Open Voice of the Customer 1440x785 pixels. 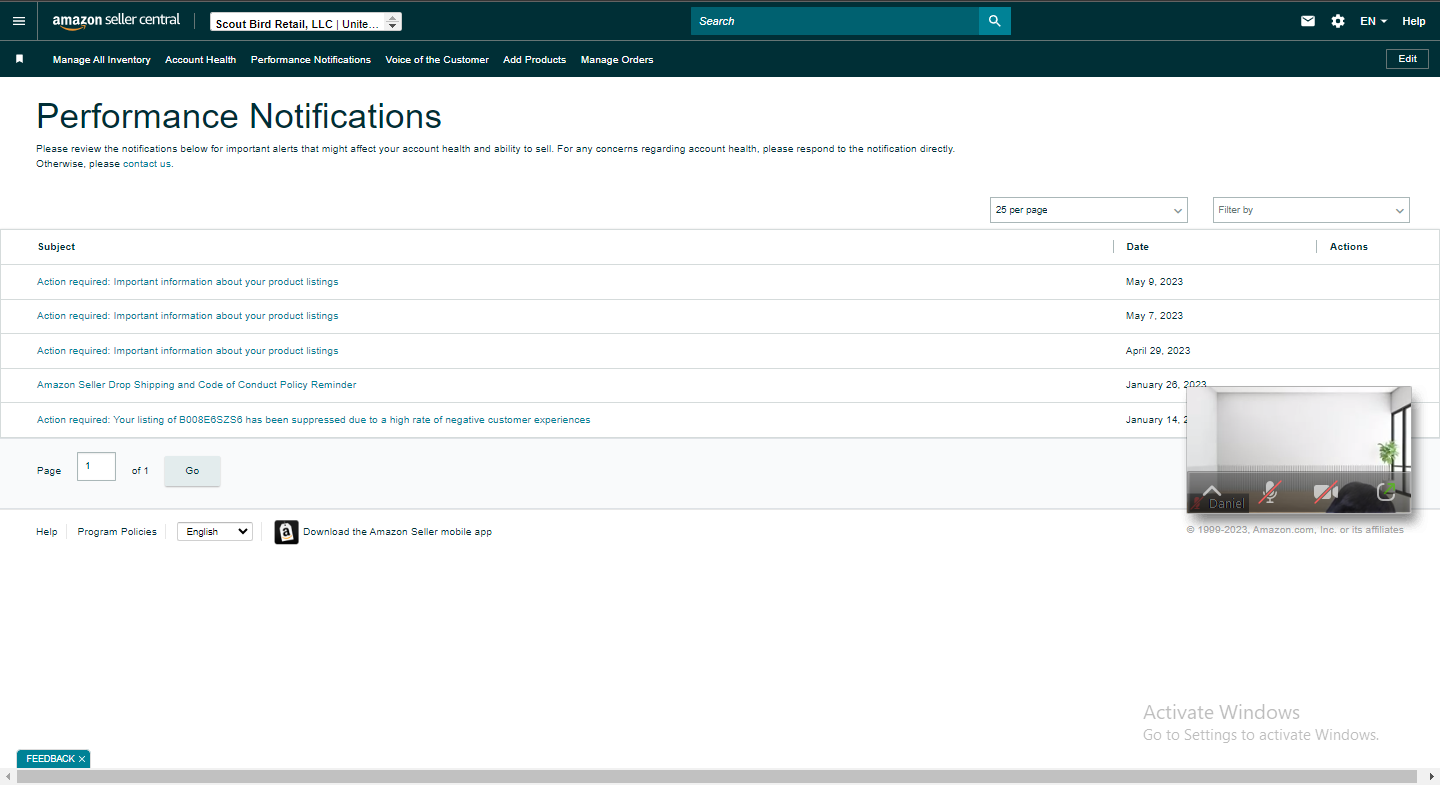point(437,60)
